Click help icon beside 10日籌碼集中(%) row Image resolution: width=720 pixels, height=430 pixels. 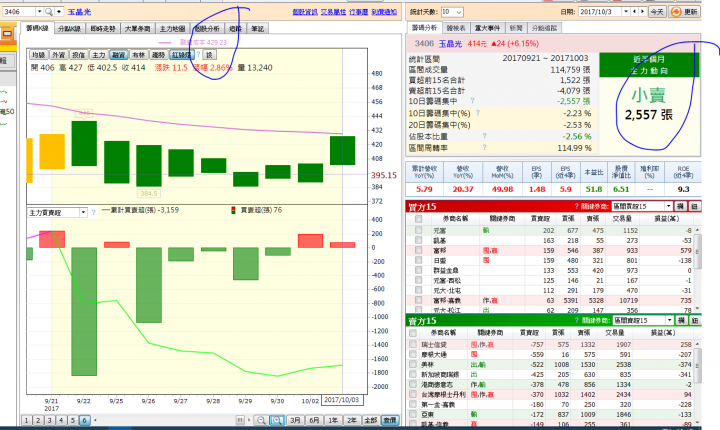click(478, 113)
